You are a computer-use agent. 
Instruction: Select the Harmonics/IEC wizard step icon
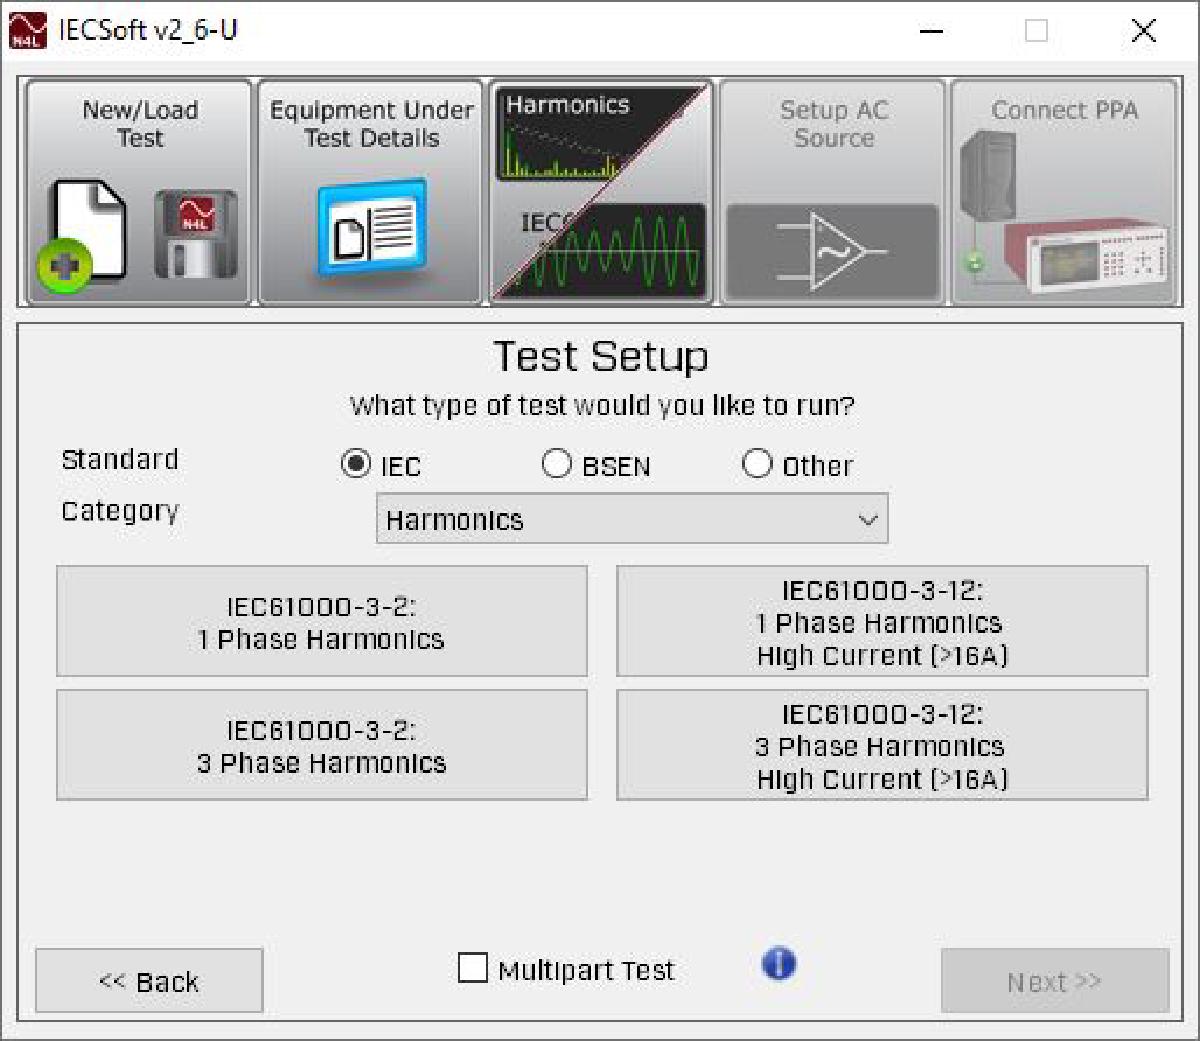(x=600, y=190)
